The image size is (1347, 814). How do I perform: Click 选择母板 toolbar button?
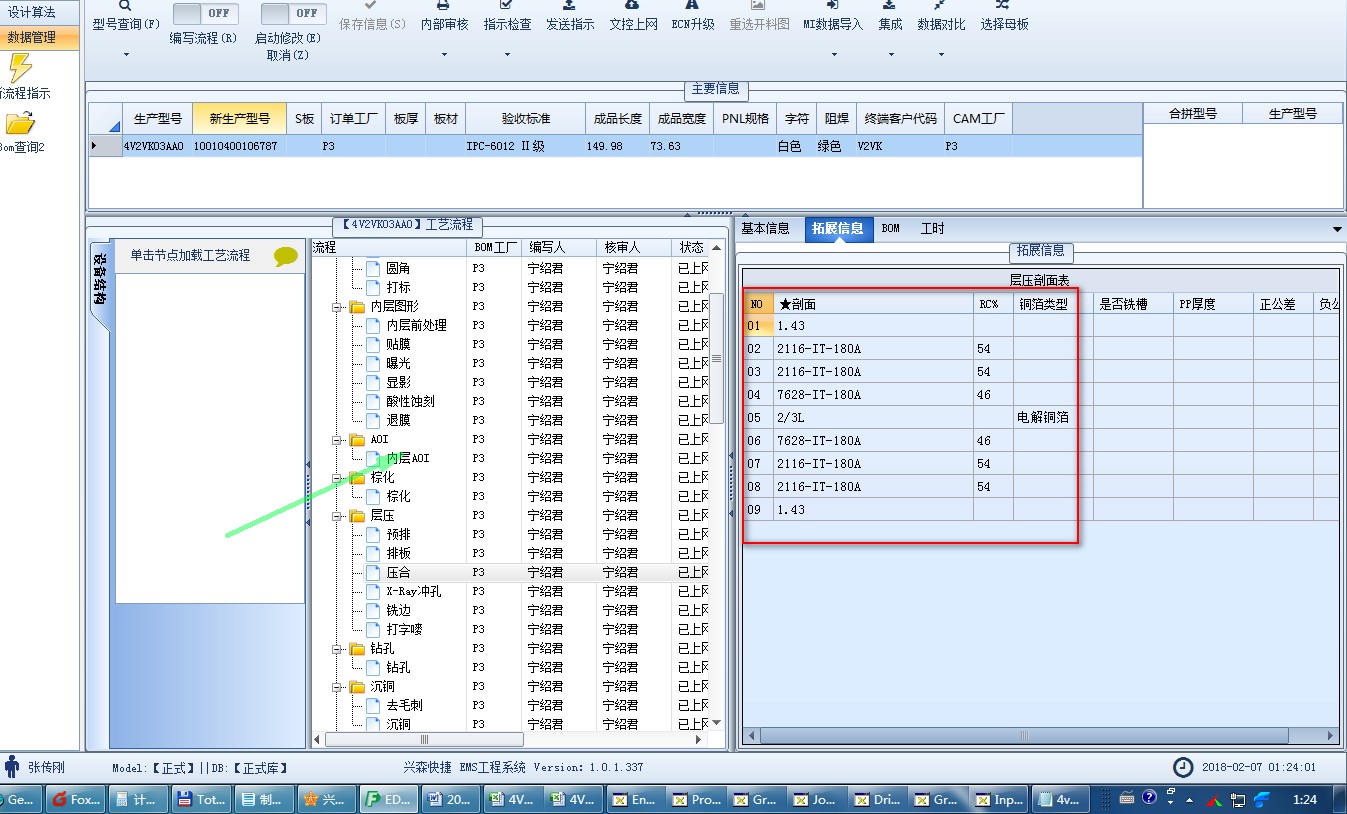1004,16
